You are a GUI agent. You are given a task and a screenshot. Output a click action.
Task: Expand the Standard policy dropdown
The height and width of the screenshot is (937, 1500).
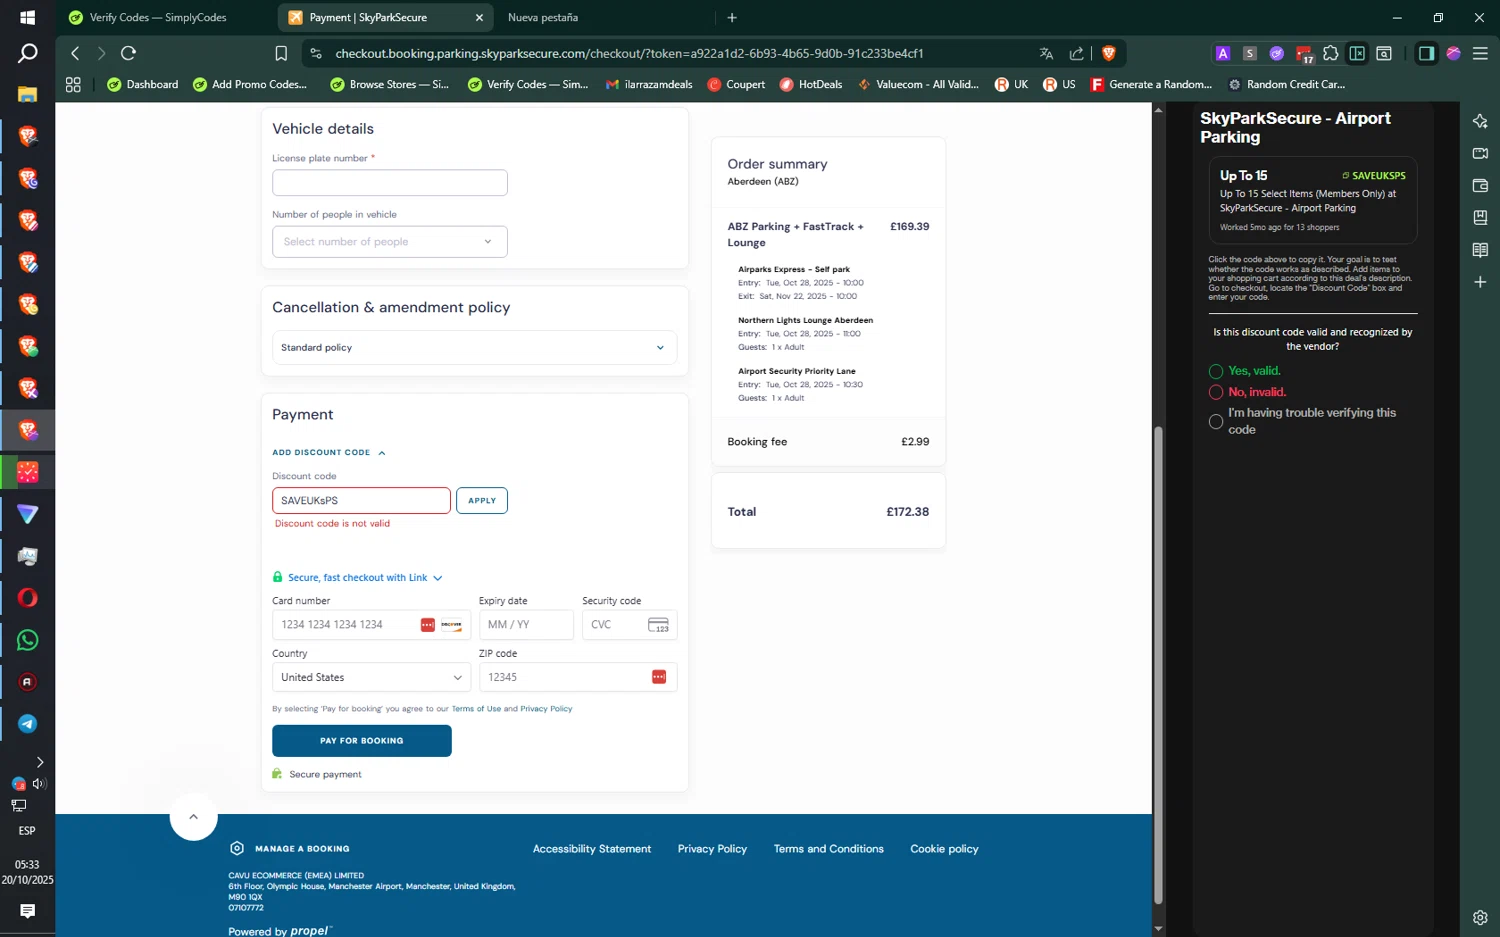tap(474, 348)
